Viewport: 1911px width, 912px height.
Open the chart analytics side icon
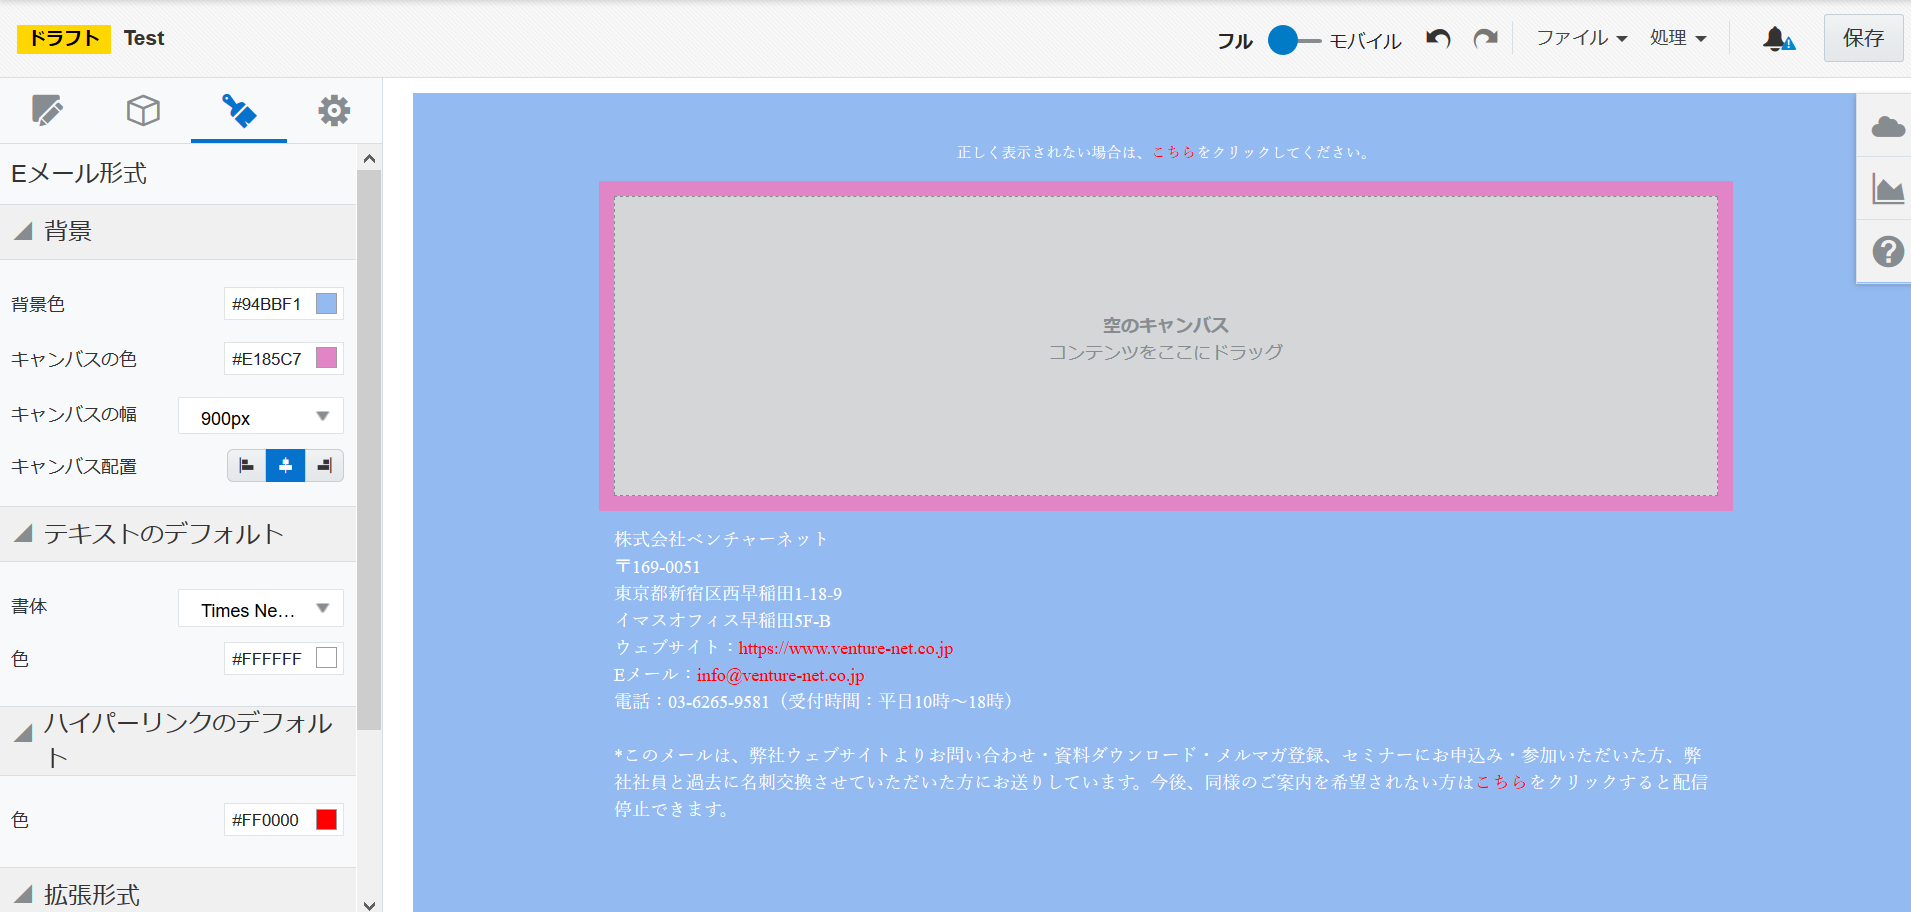click(1887, 189)
